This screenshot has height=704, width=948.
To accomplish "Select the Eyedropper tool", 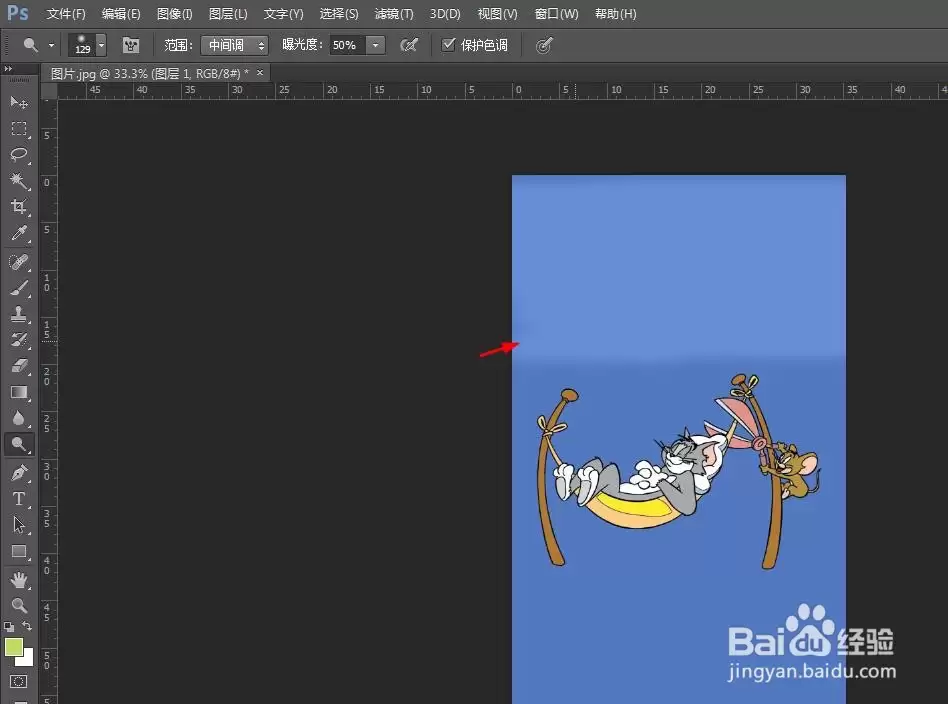I will pyautogui.click(x=19, y=233).
